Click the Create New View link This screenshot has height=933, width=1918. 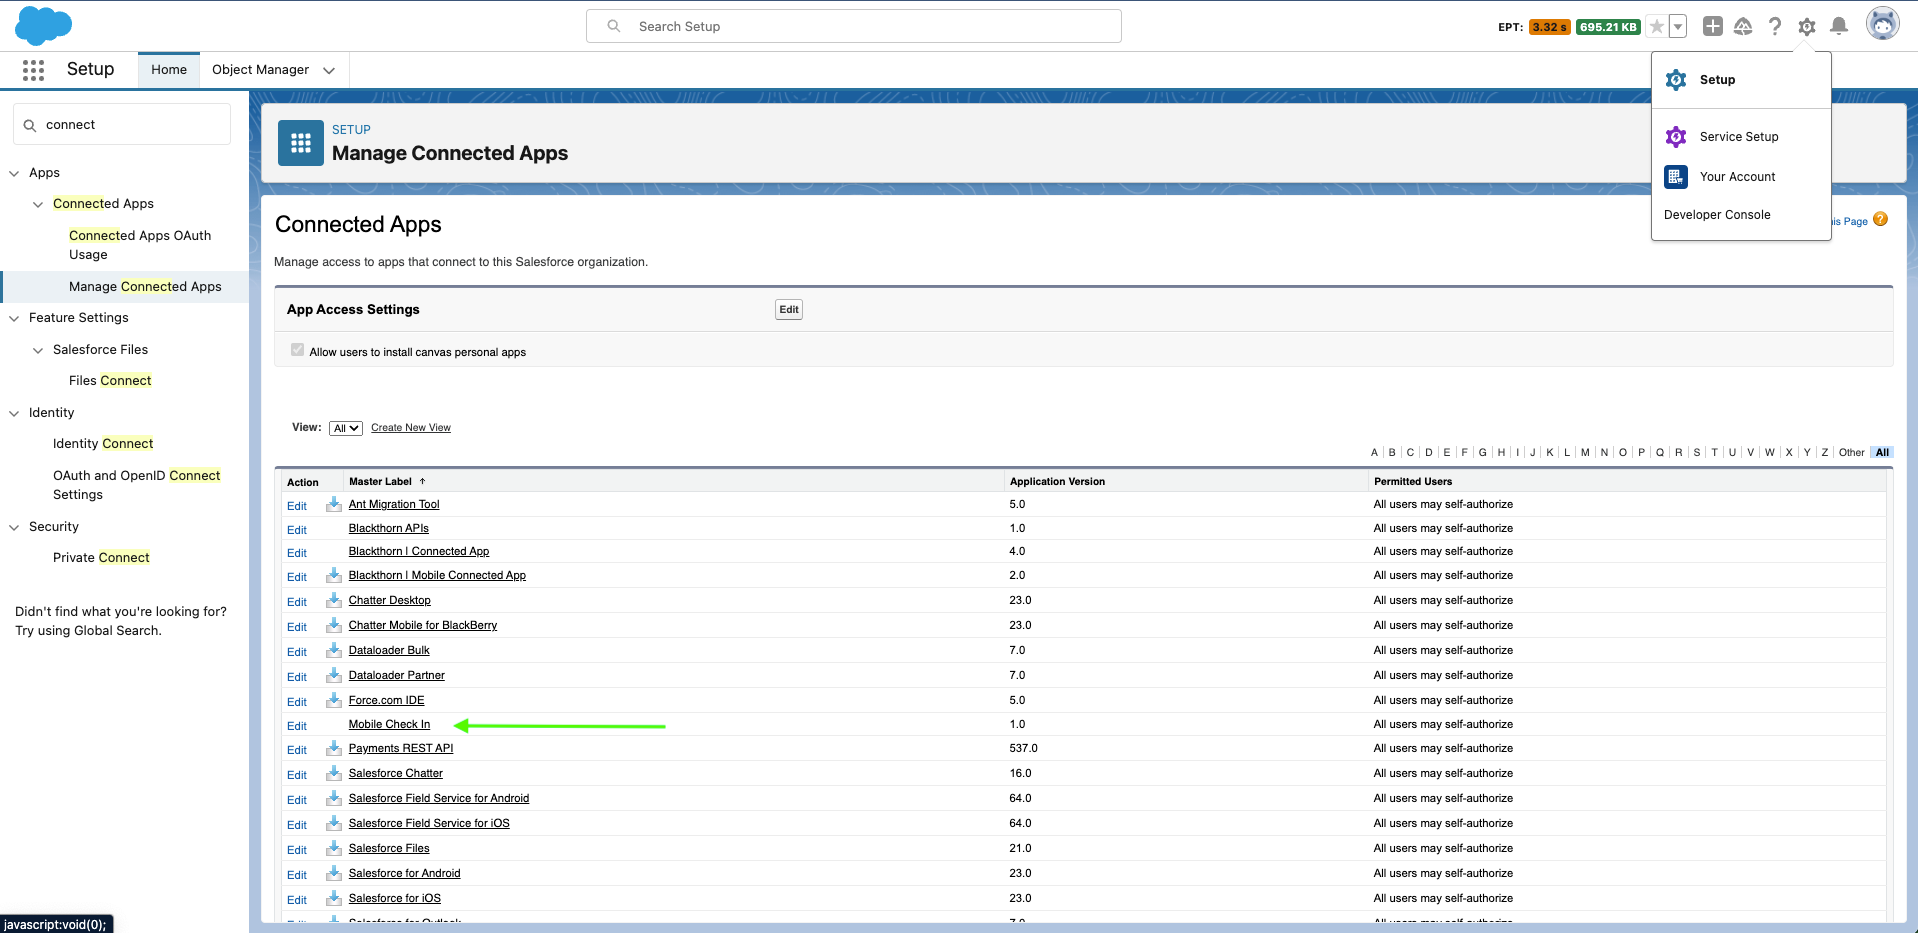411,428
